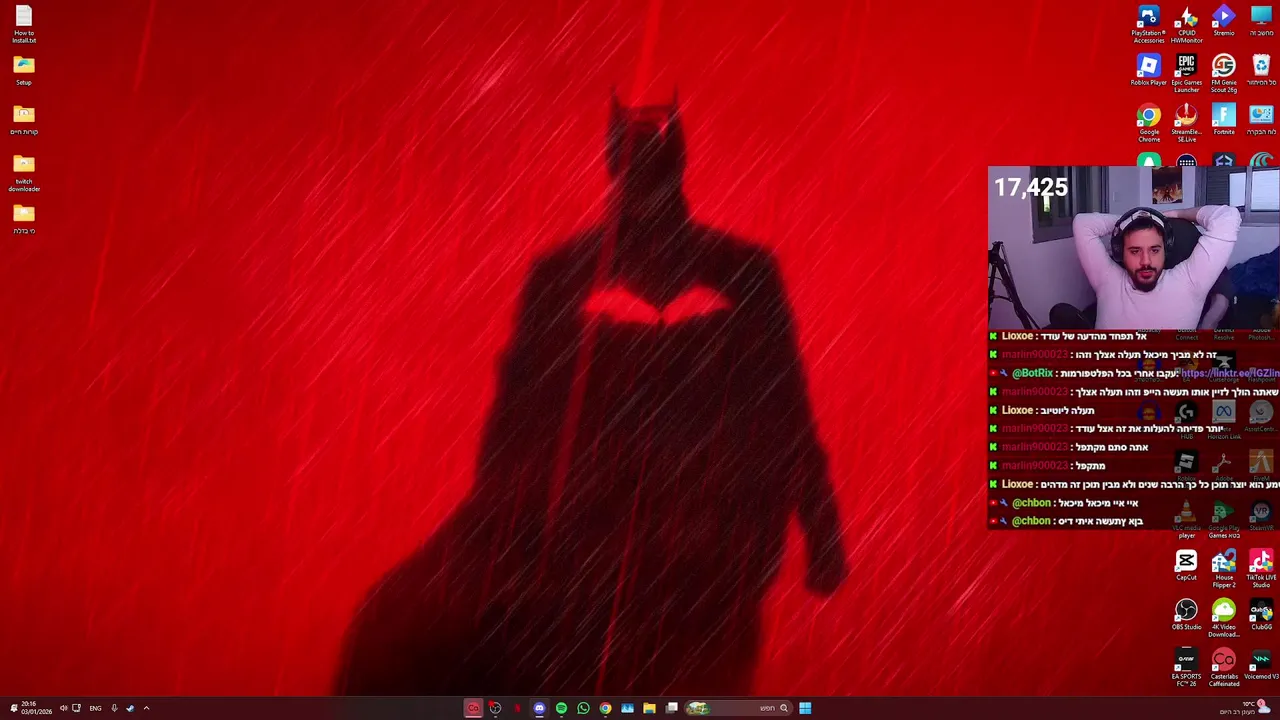Select the TikTok LIVE Studio shortcut
This screenshot has width=1280, height=720.
pos(1261,570)
